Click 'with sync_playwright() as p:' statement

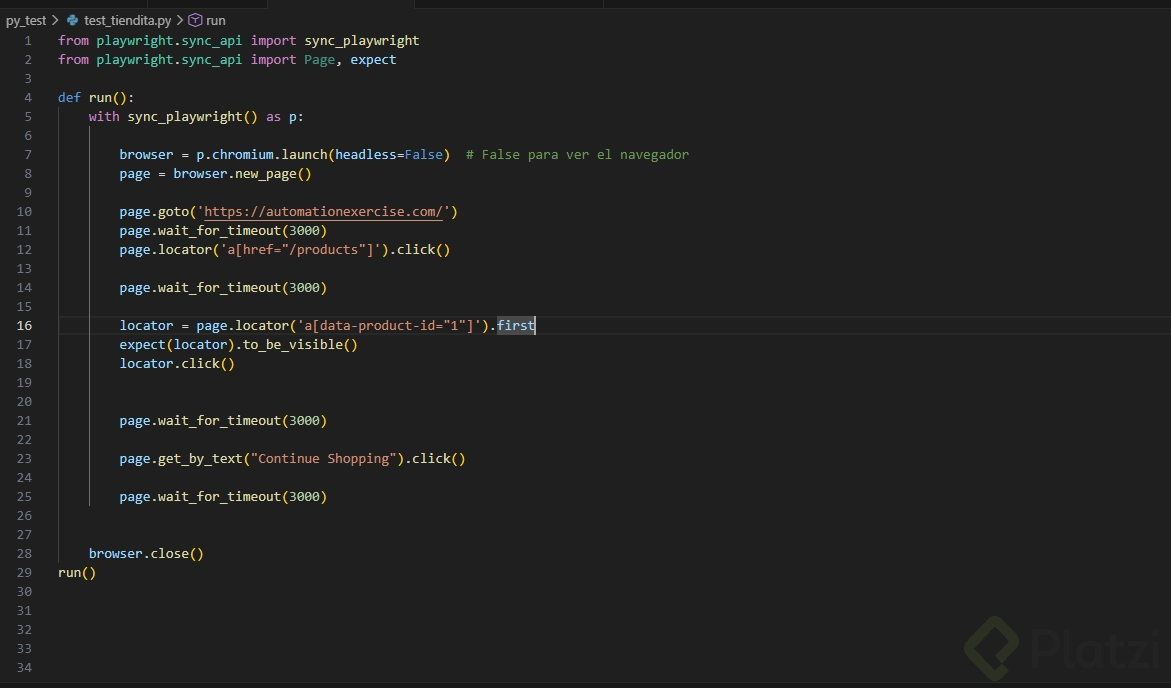(x=196, y=117)
